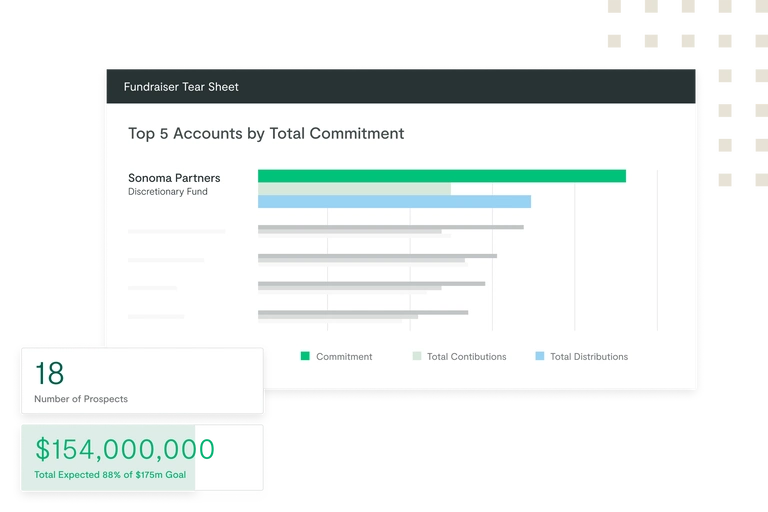The width and height of the screenshot is (768, 512).
Task: Open the 18 Number of Prospects card
Action: 141,381
